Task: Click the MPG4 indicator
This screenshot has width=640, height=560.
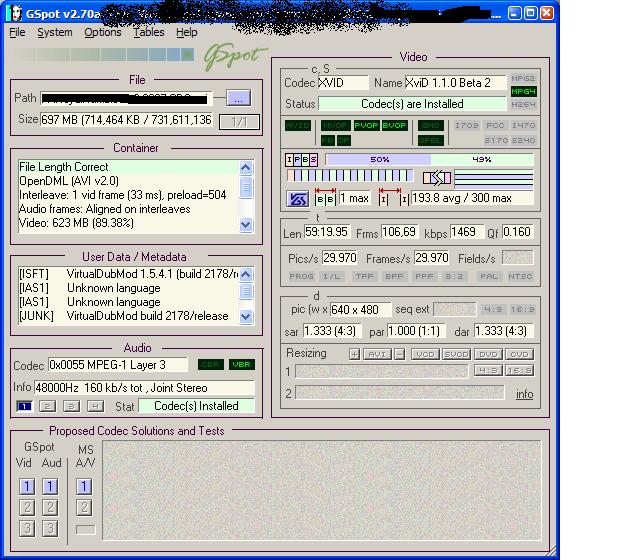Action: pos(523,91)
